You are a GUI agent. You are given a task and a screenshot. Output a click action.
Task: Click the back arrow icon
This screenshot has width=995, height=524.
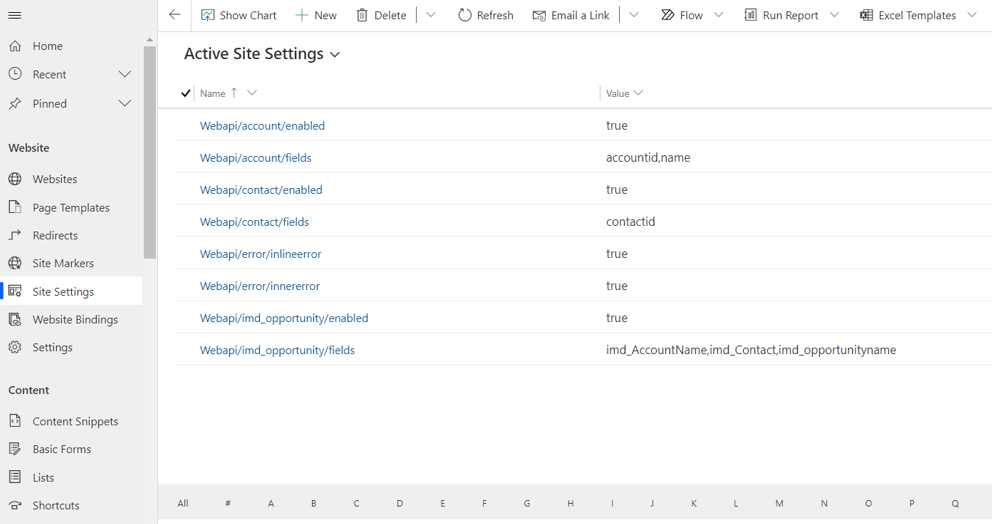click(x=175, y=15)
